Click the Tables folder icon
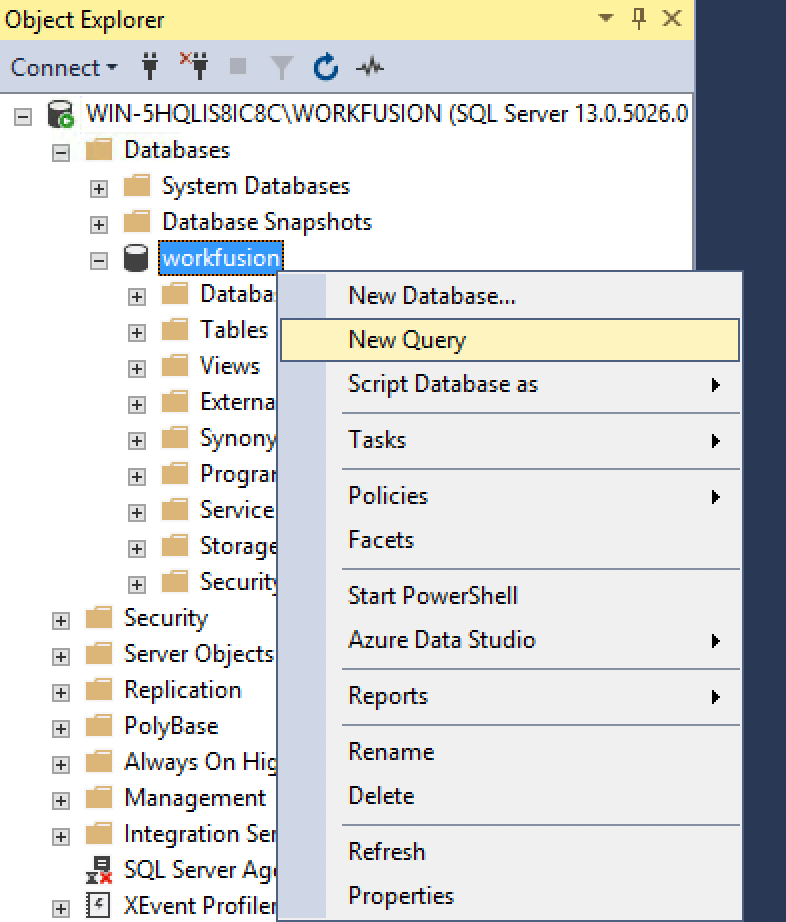786x922 pixels. point(175,329)
